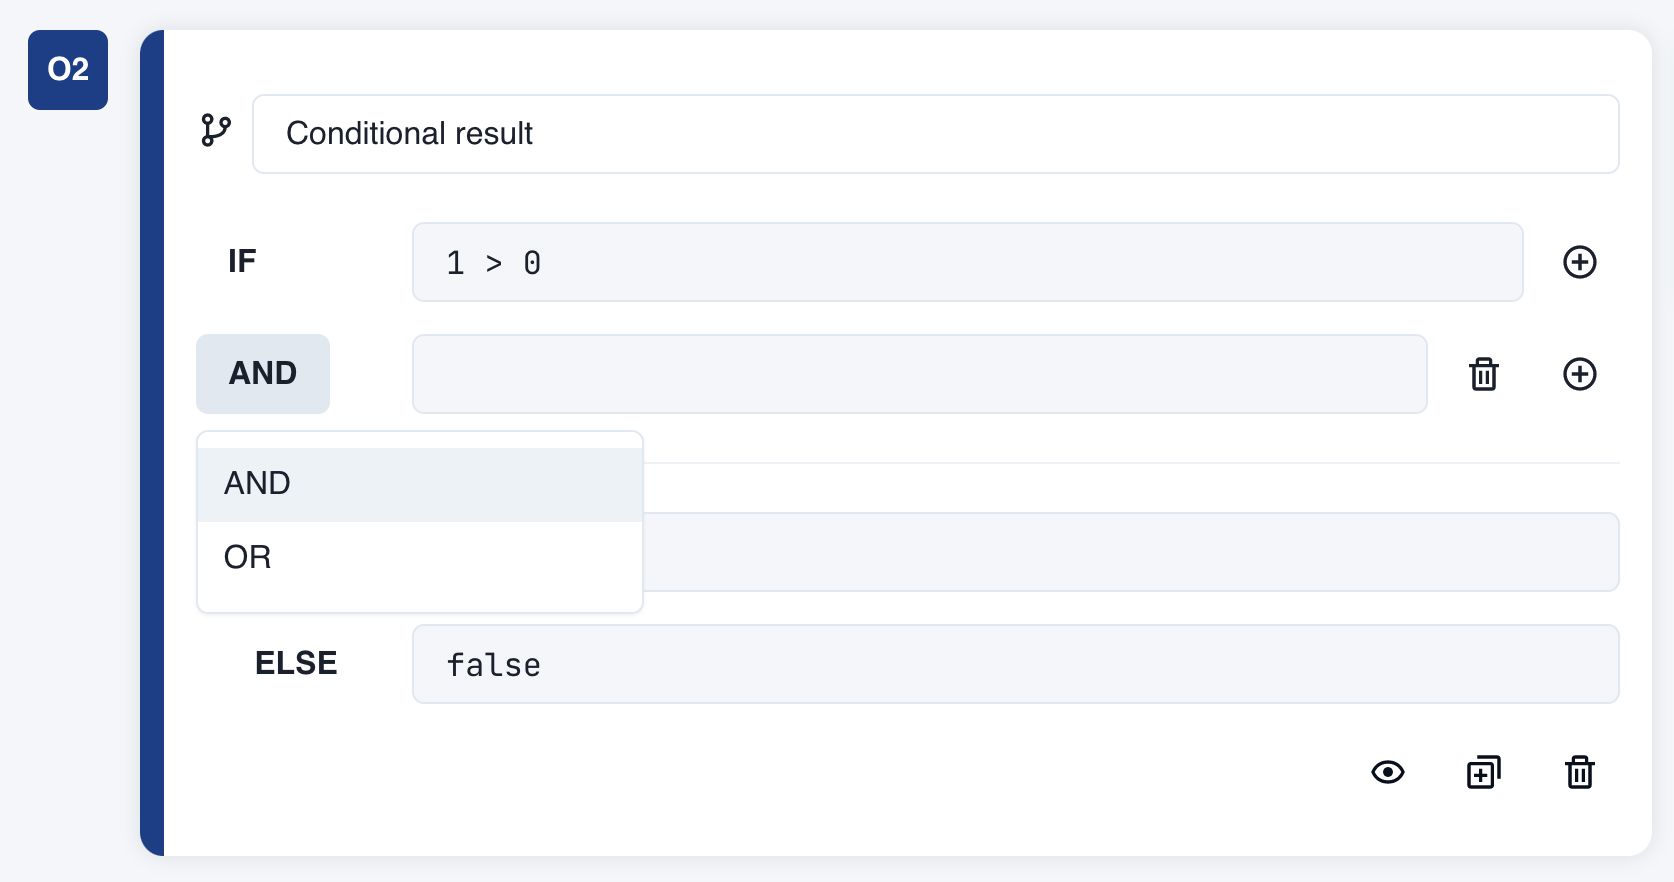Viewport: 1674px width, 882px height.
Task: Click the empty AND condition input
Action: pyautogui.click(x=919, y=374)
